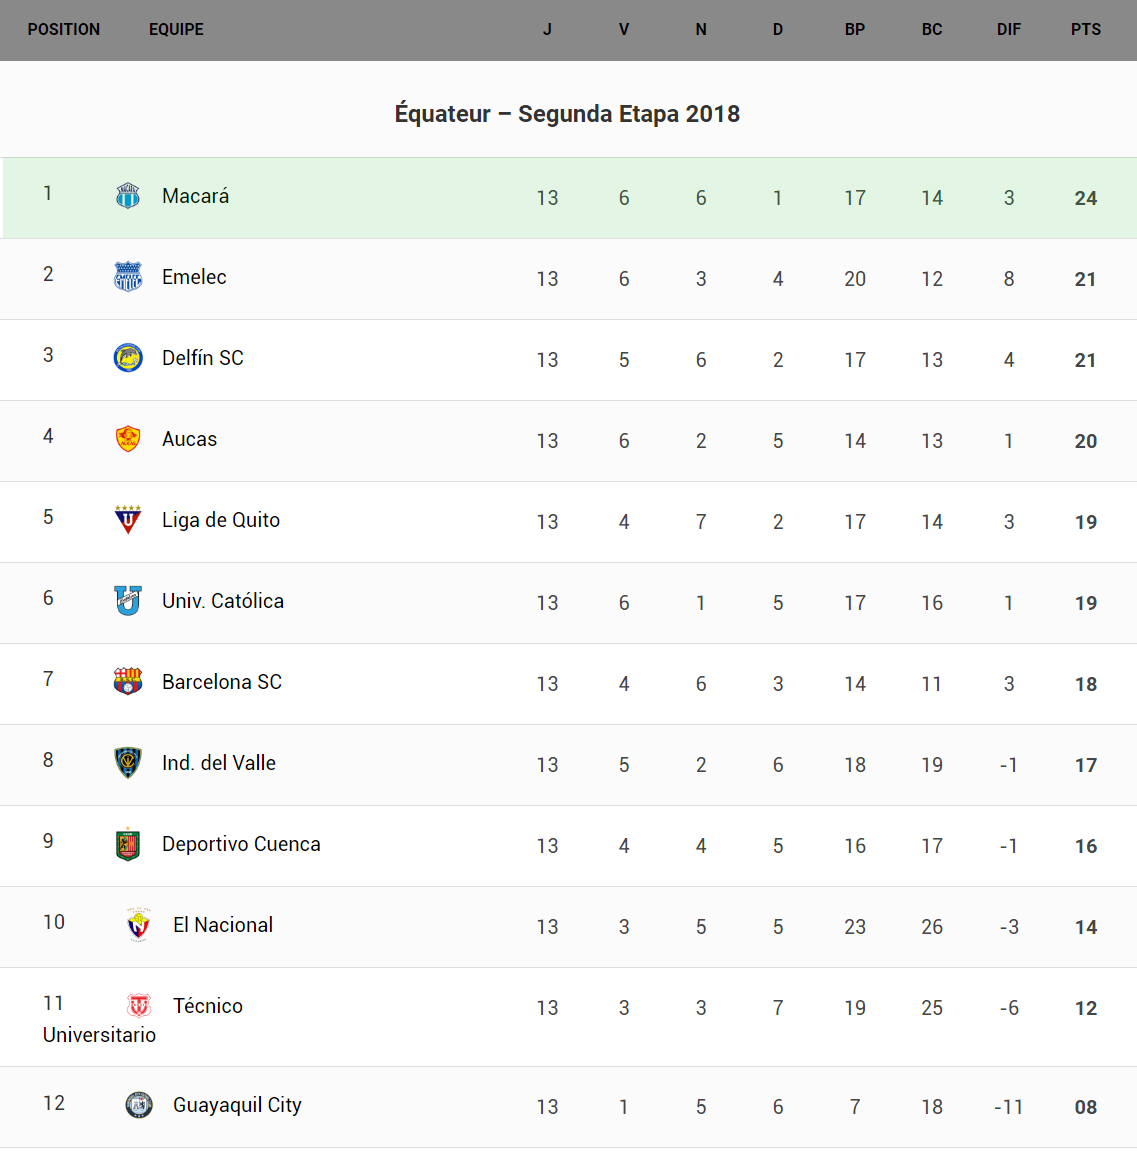1137x1155 pixels.
Task: Click the EQUIPE column header
Action: (176, 30)
